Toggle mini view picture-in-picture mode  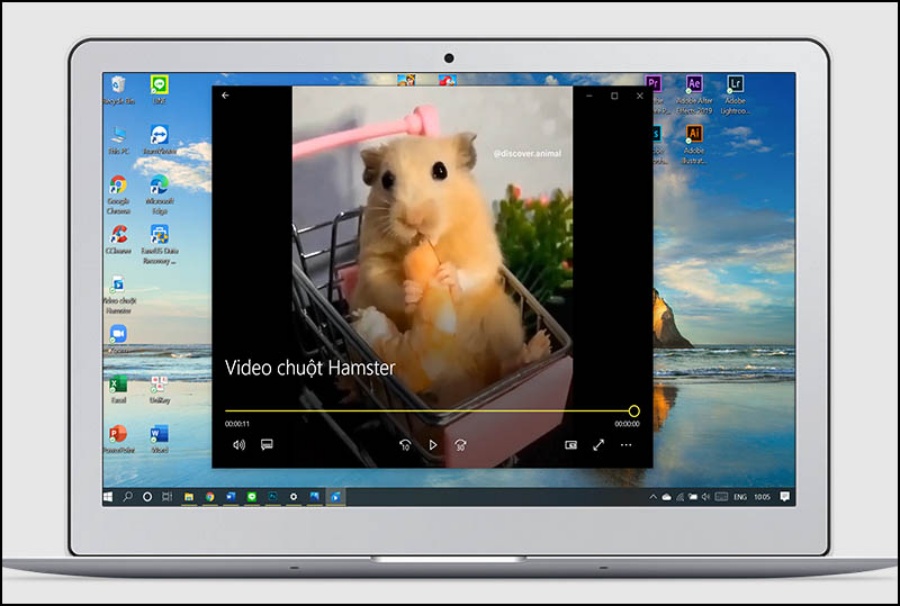(x=571, y=445)
